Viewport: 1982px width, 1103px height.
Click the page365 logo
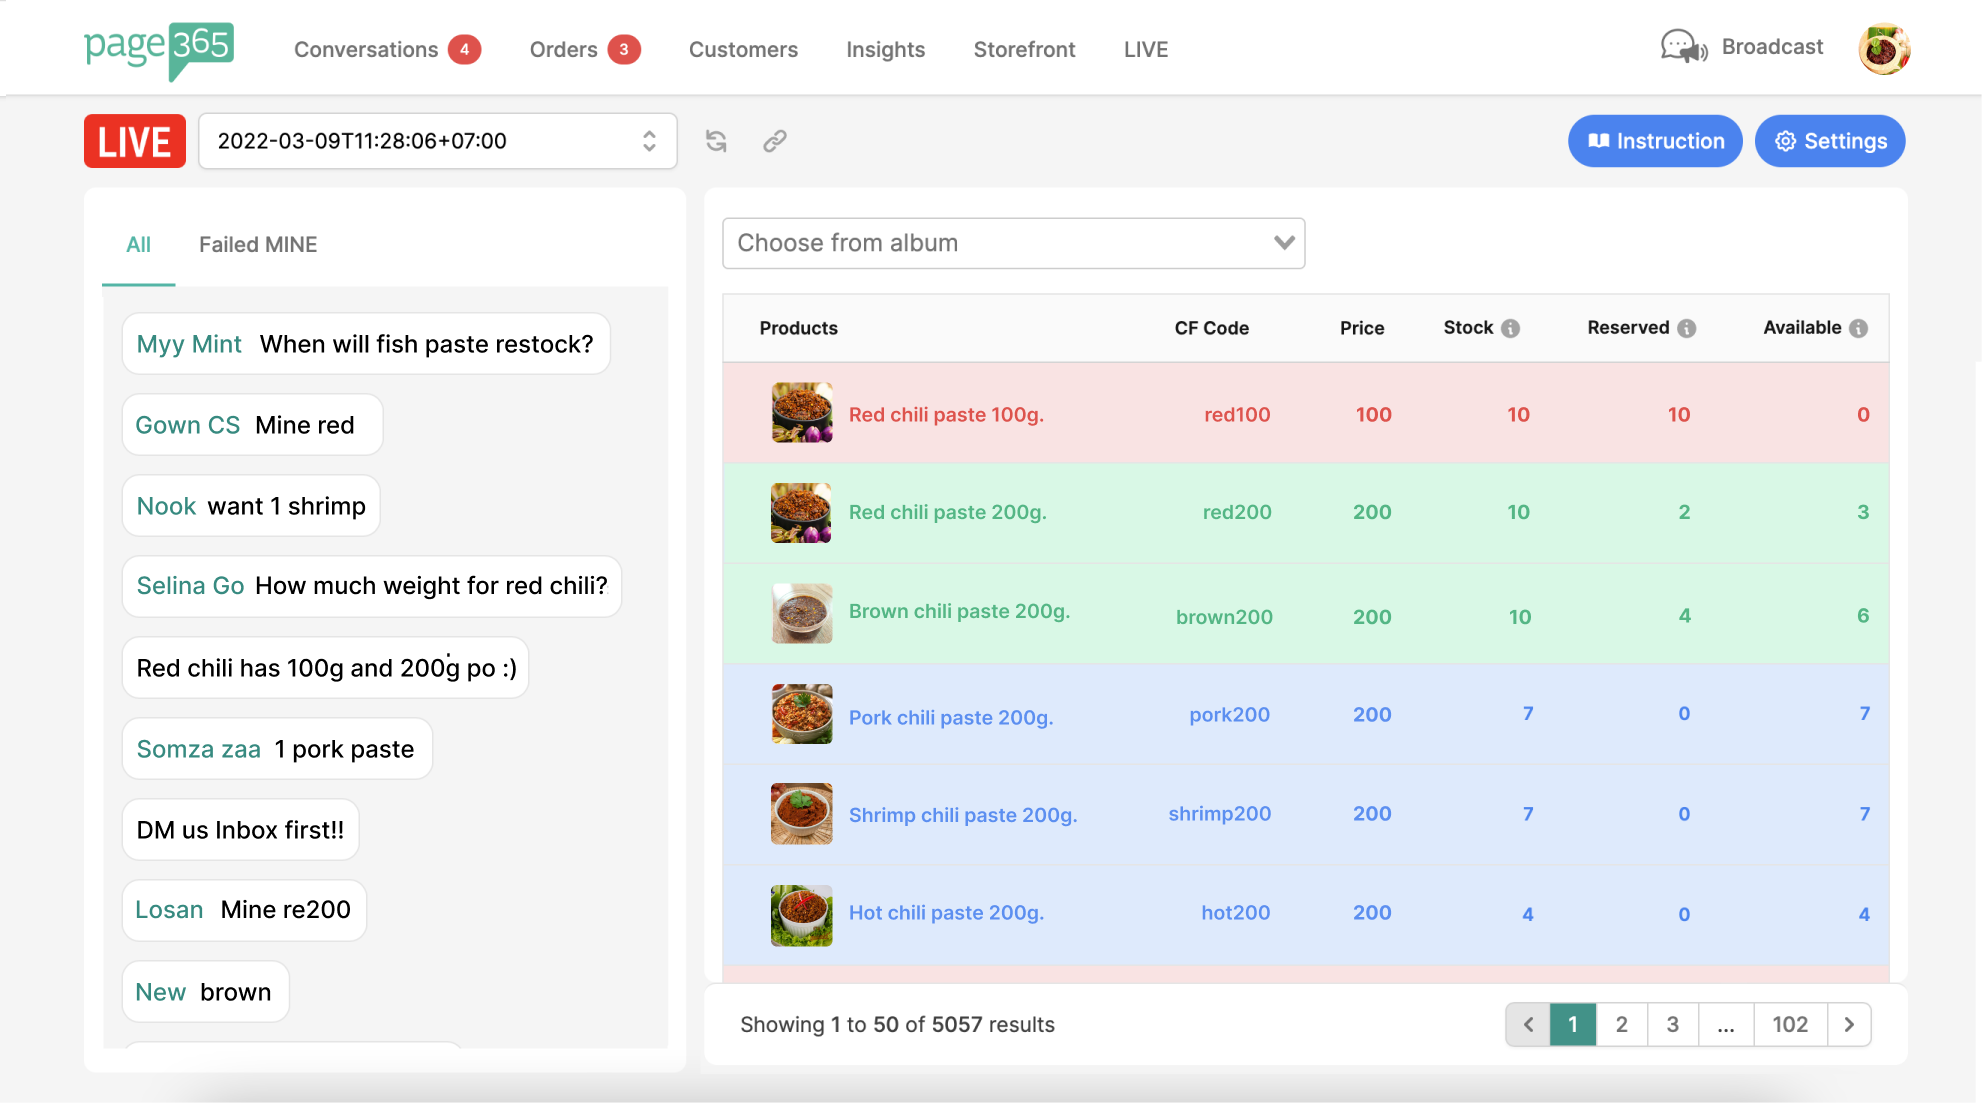[159, 48]
